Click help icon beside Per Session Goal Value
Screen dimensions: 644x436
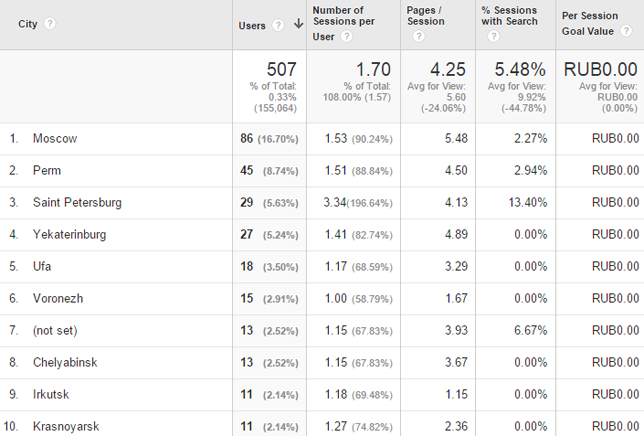[626, 31]
